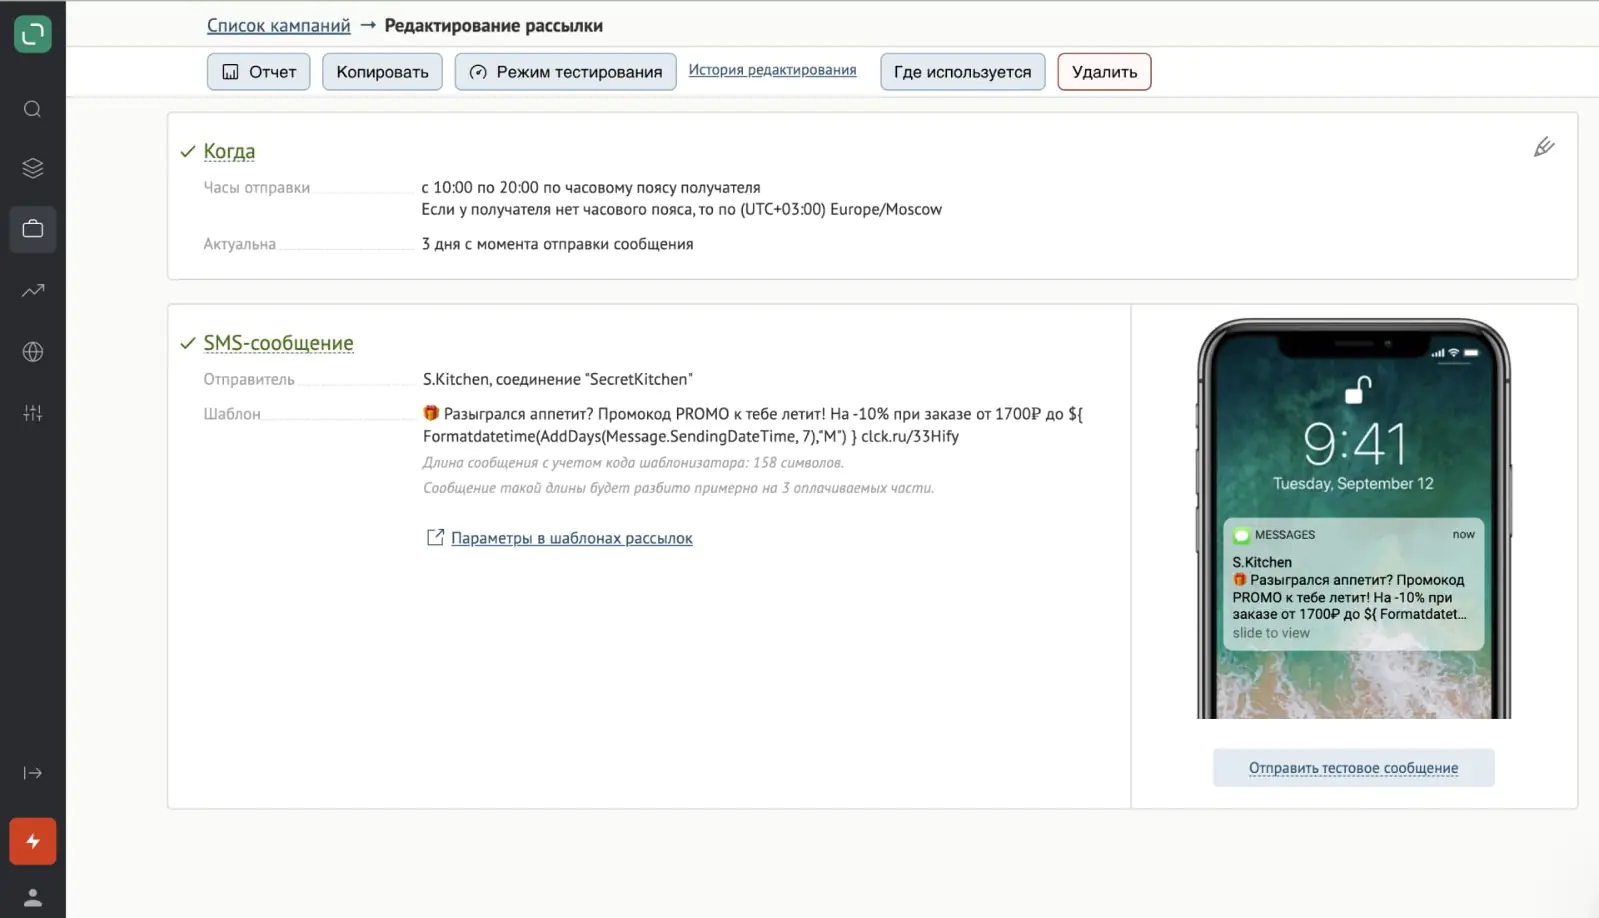This screenshot has width=1599, height=918.
Task: Click the edit pencil icon in Когда block
Action: (1544, 147)
